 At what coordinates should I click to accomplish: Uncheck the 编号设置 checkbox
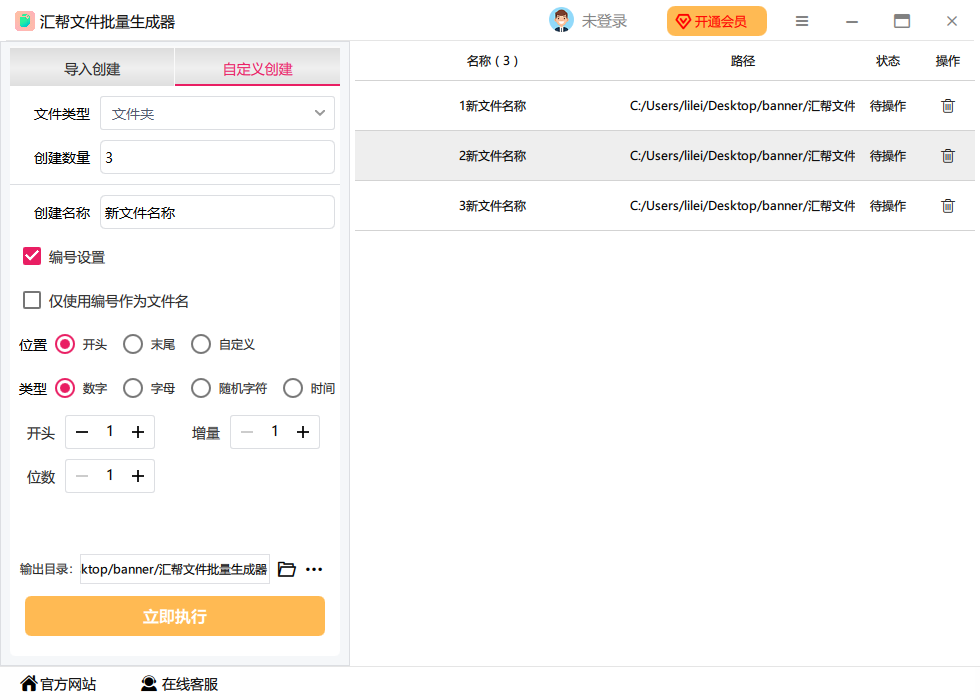(x=32, y=257)
